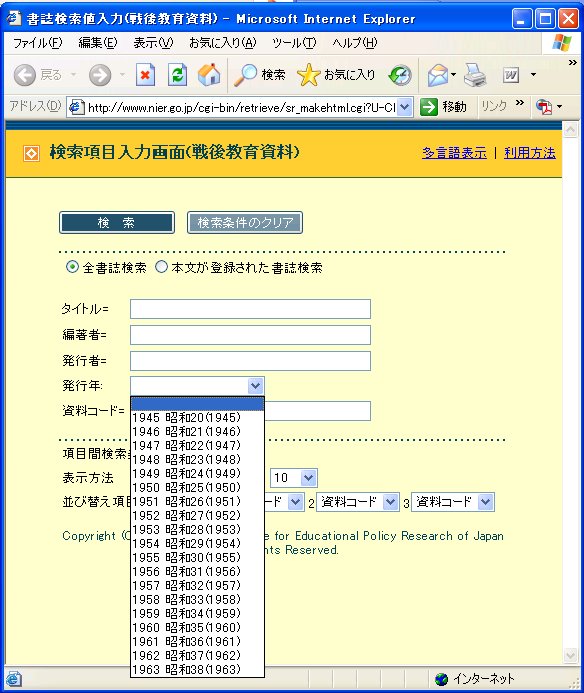This screenshot has width=584, height=693.
Task: Open the 検索 magnifier toolbar button
Action: click(260, 75)
